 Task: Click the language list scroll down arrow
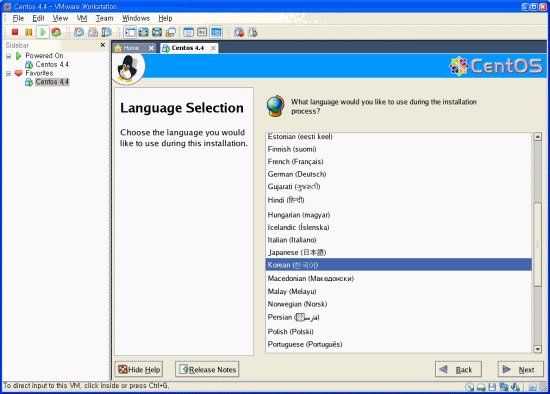pos(537,349)
